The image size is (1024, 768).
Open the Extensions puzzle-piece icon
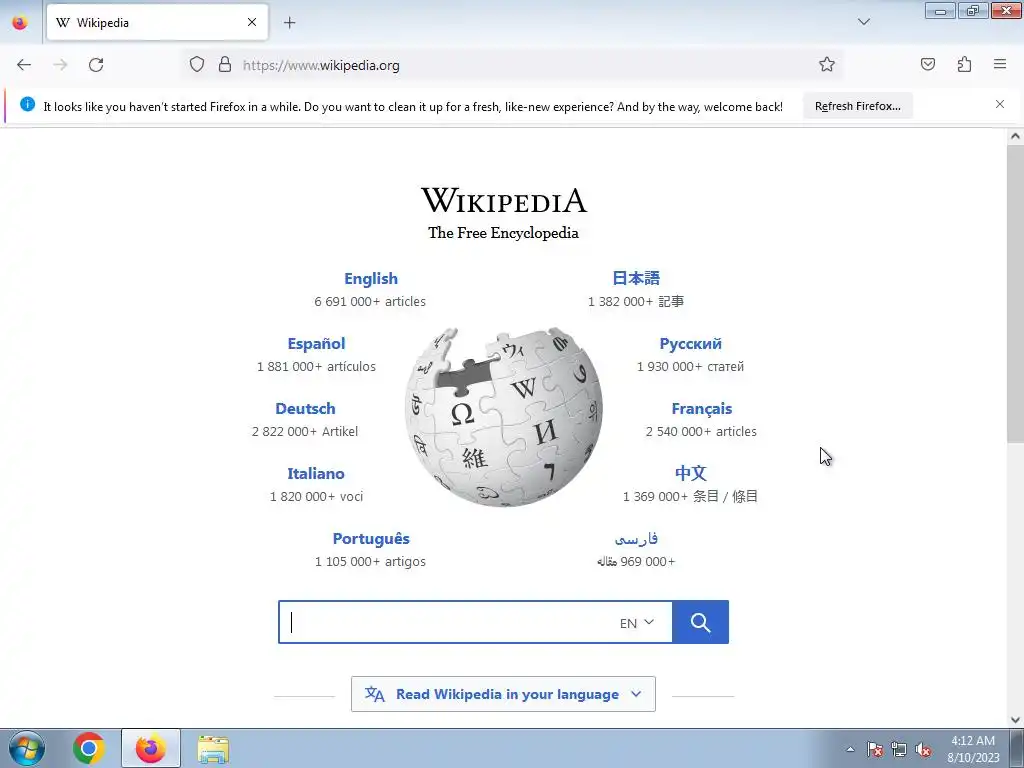point(964,65)
